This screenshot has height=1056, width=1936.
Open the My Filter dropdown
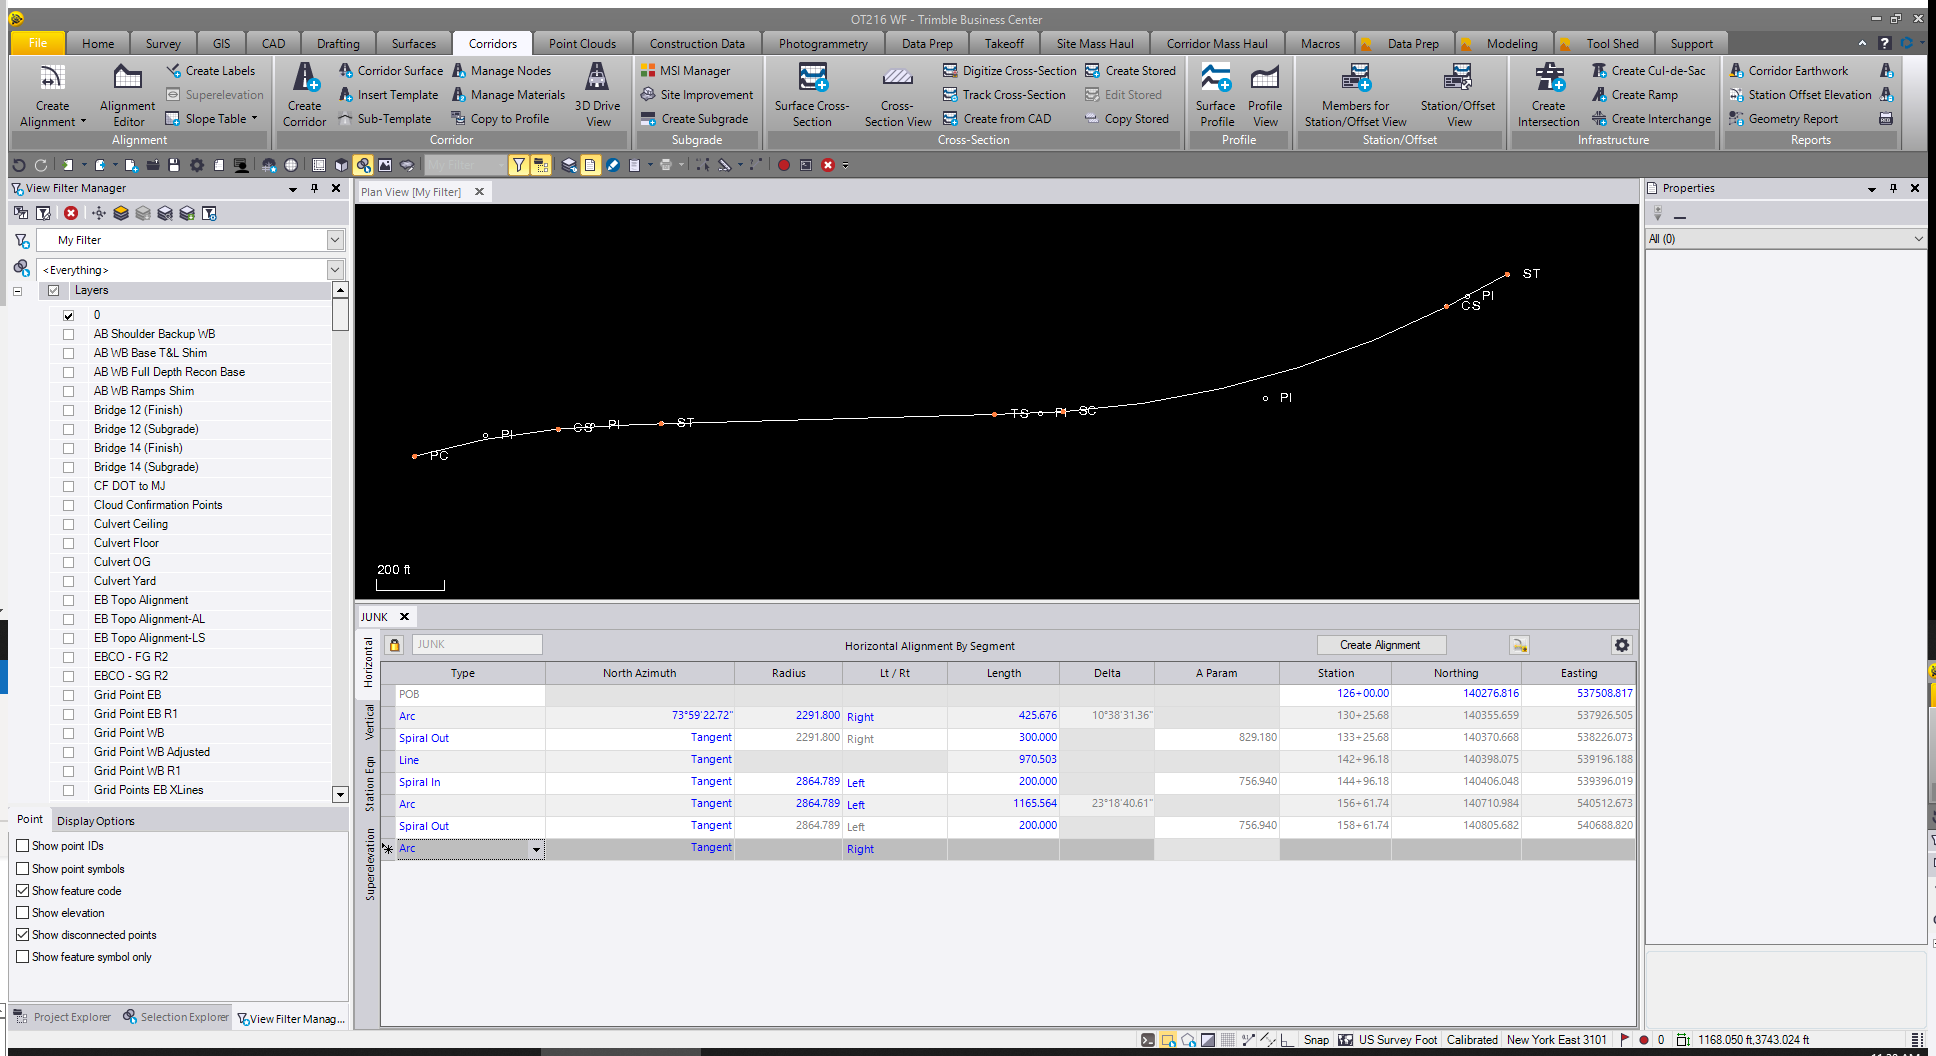point(335,240)
